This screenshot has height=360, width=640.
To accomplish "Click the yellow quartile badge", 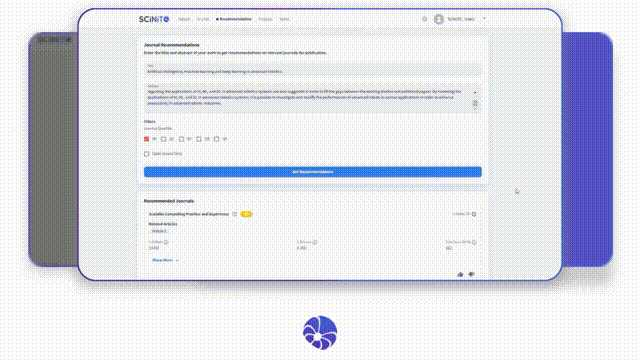I will (246, 214).
